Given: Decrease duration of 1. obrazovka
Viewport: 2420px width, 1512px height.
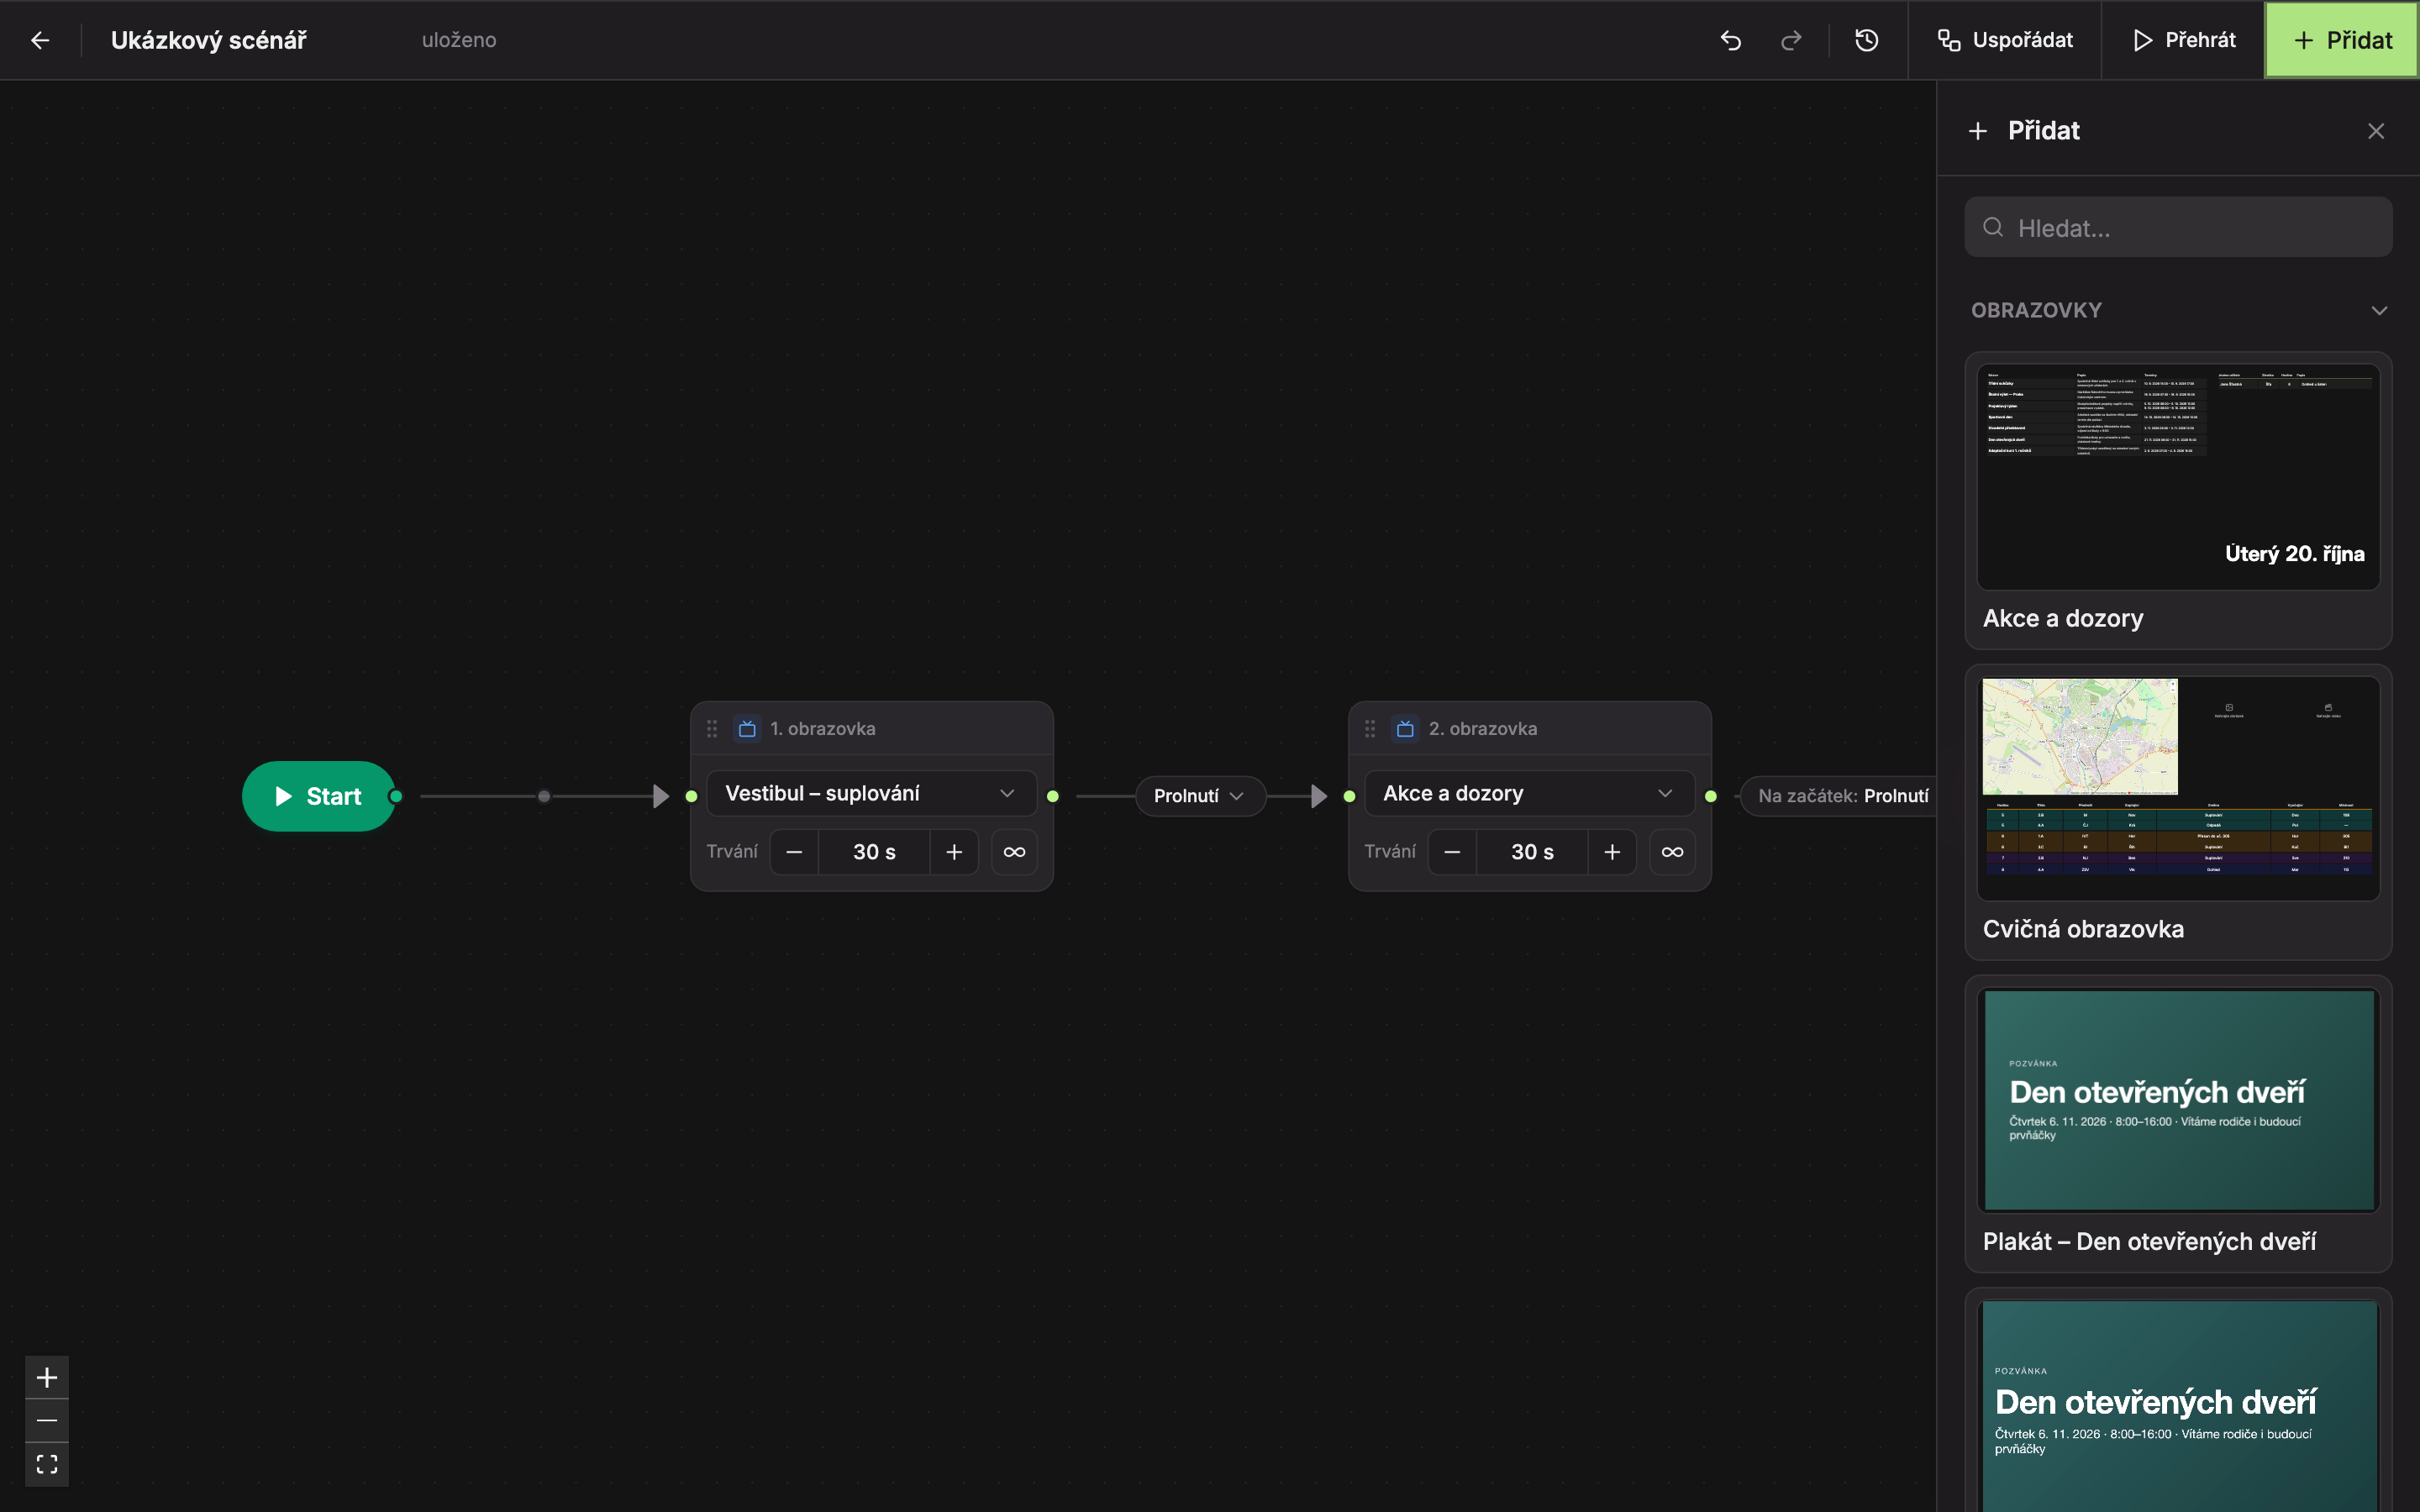Looking at the screenshot, I should (794, 852).
